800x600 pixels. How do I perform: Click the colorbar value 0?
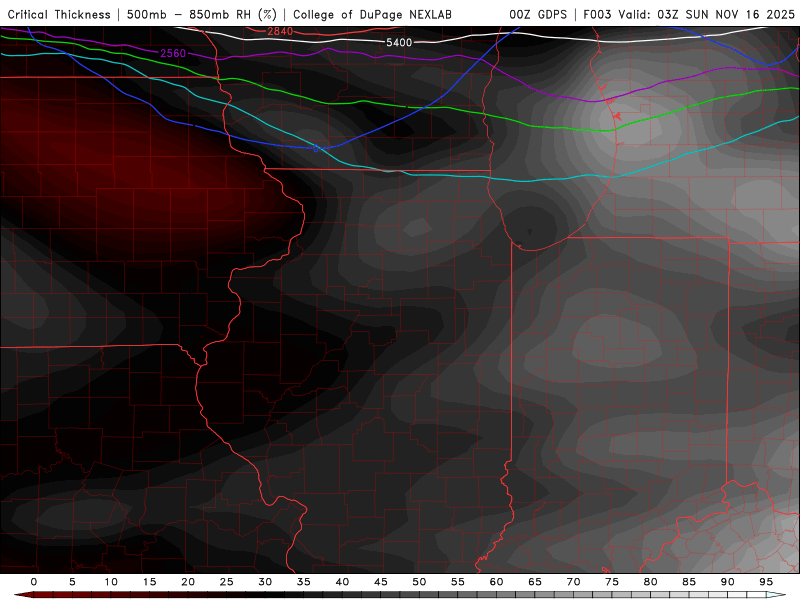click(34, 582)
